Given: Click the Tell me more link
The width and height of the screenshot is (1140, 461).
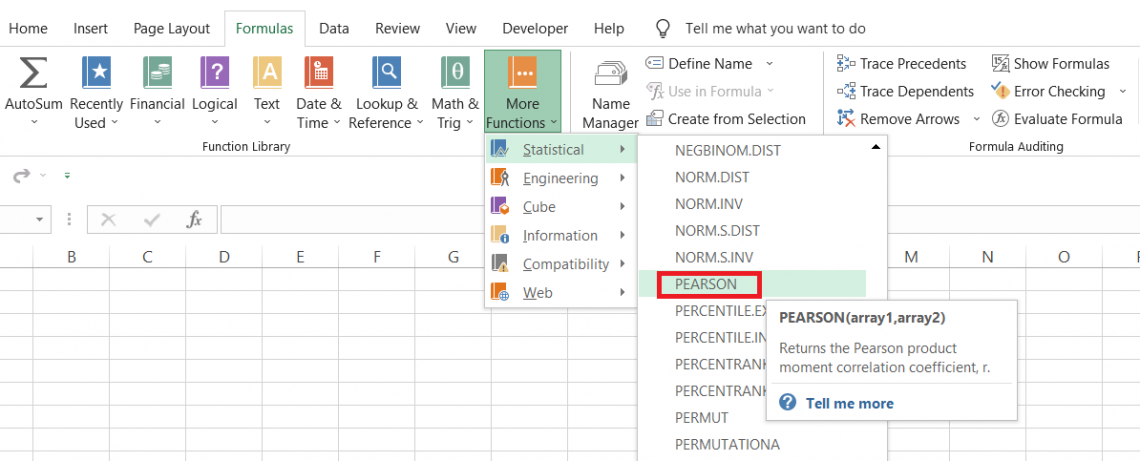Looking at the screenshot, I should [849, 403].
